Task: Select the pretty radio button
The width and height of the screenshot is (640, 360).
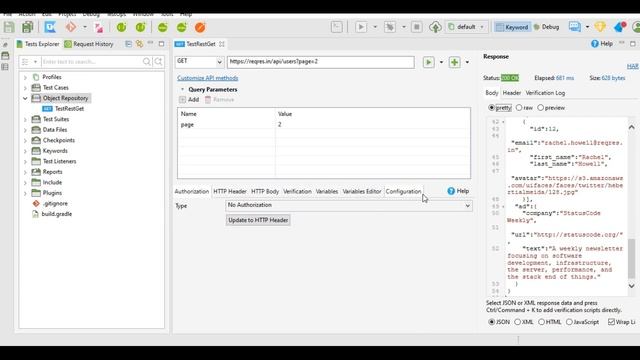Action: click(491, 108)
